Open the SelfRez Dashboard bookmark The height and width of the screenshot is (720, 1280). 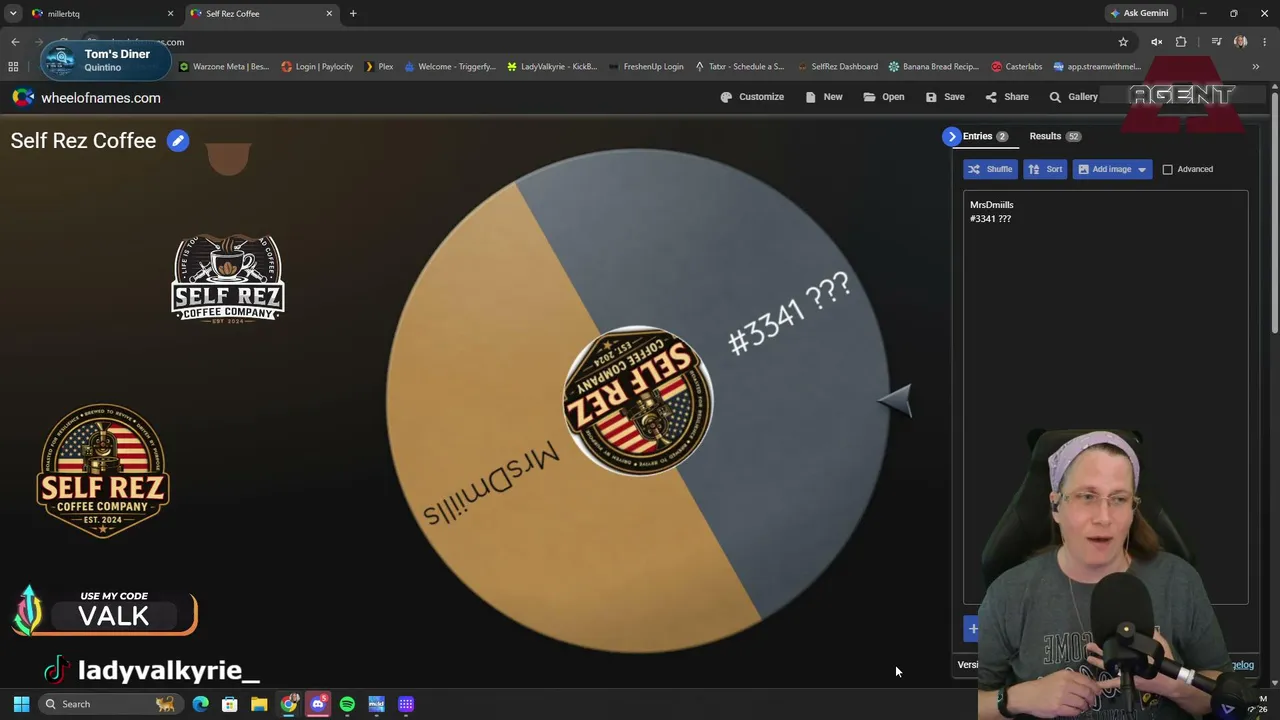coord(837,67)
